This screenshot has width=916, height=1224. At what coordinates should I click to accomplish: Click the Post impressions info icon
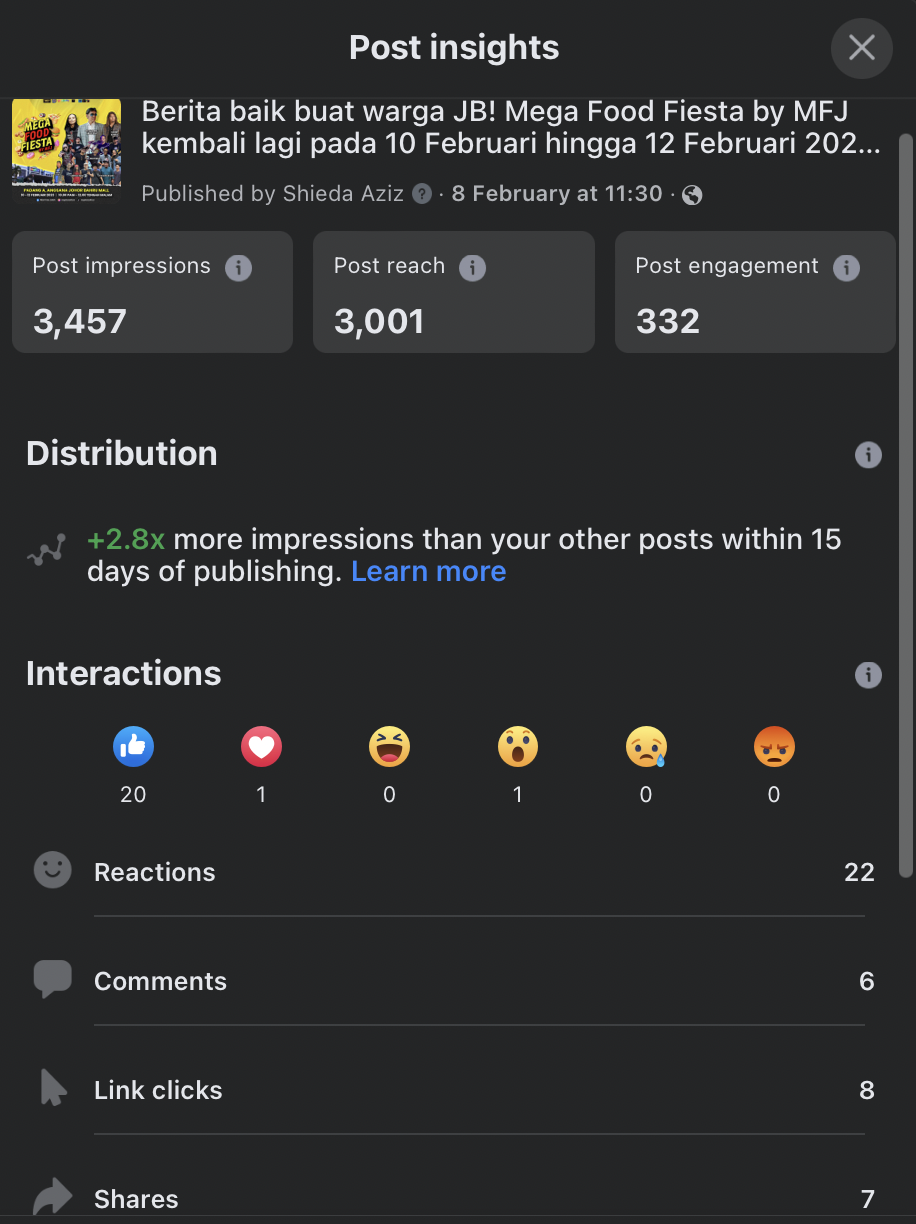pos(238,268)
